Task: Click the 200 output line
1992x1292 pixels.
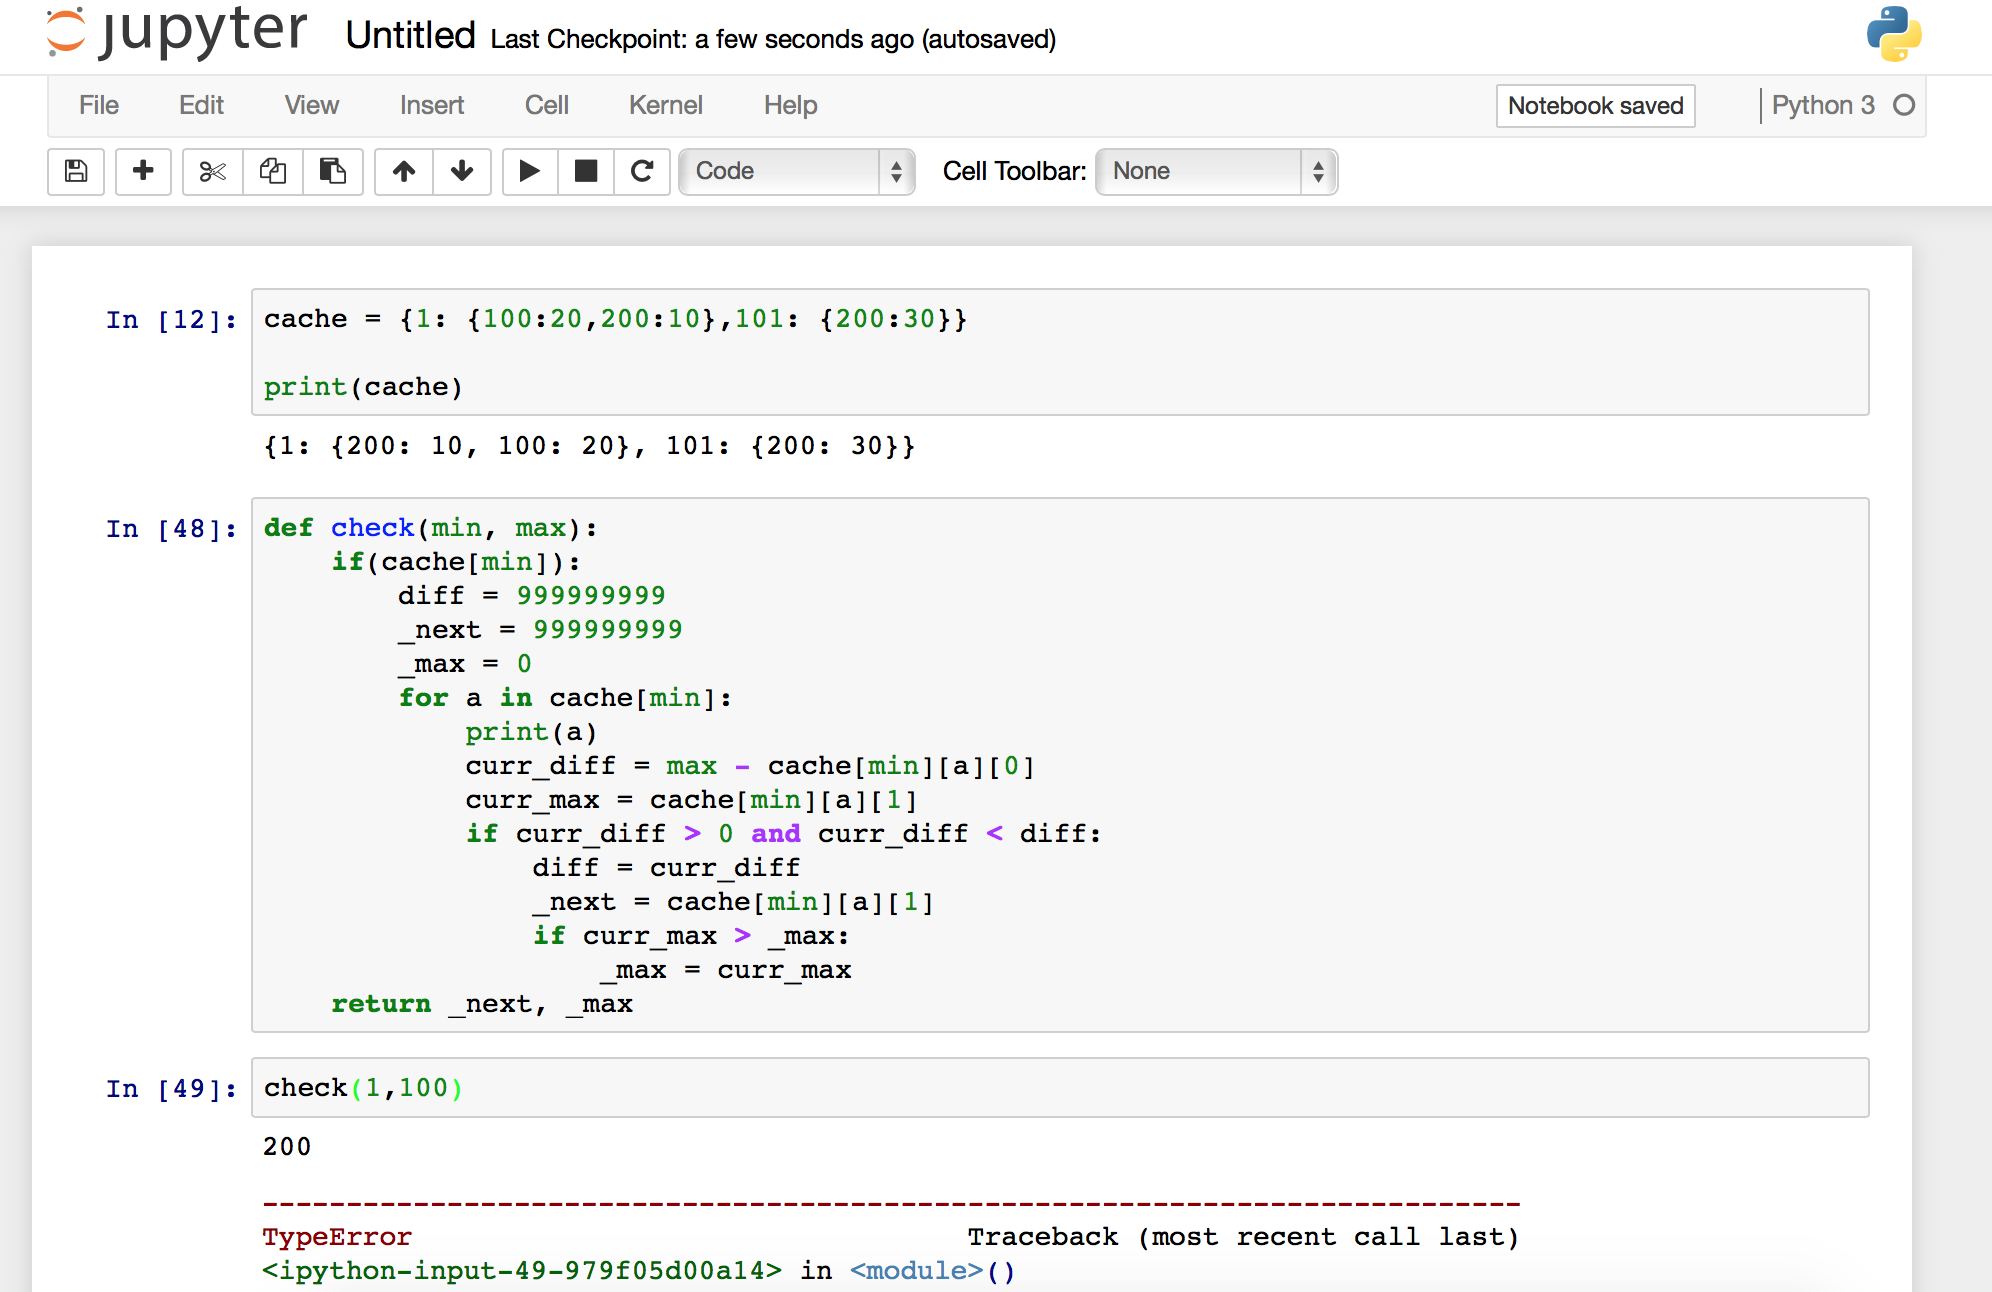Action: (287, 1146)
